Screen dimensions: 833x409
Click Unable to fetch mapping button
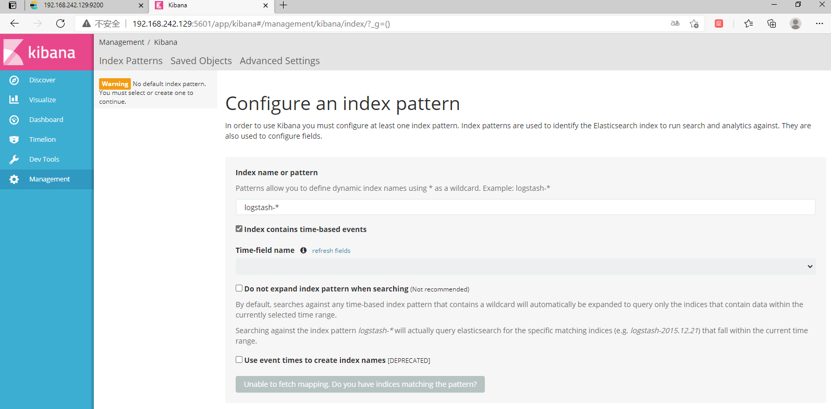360,384
